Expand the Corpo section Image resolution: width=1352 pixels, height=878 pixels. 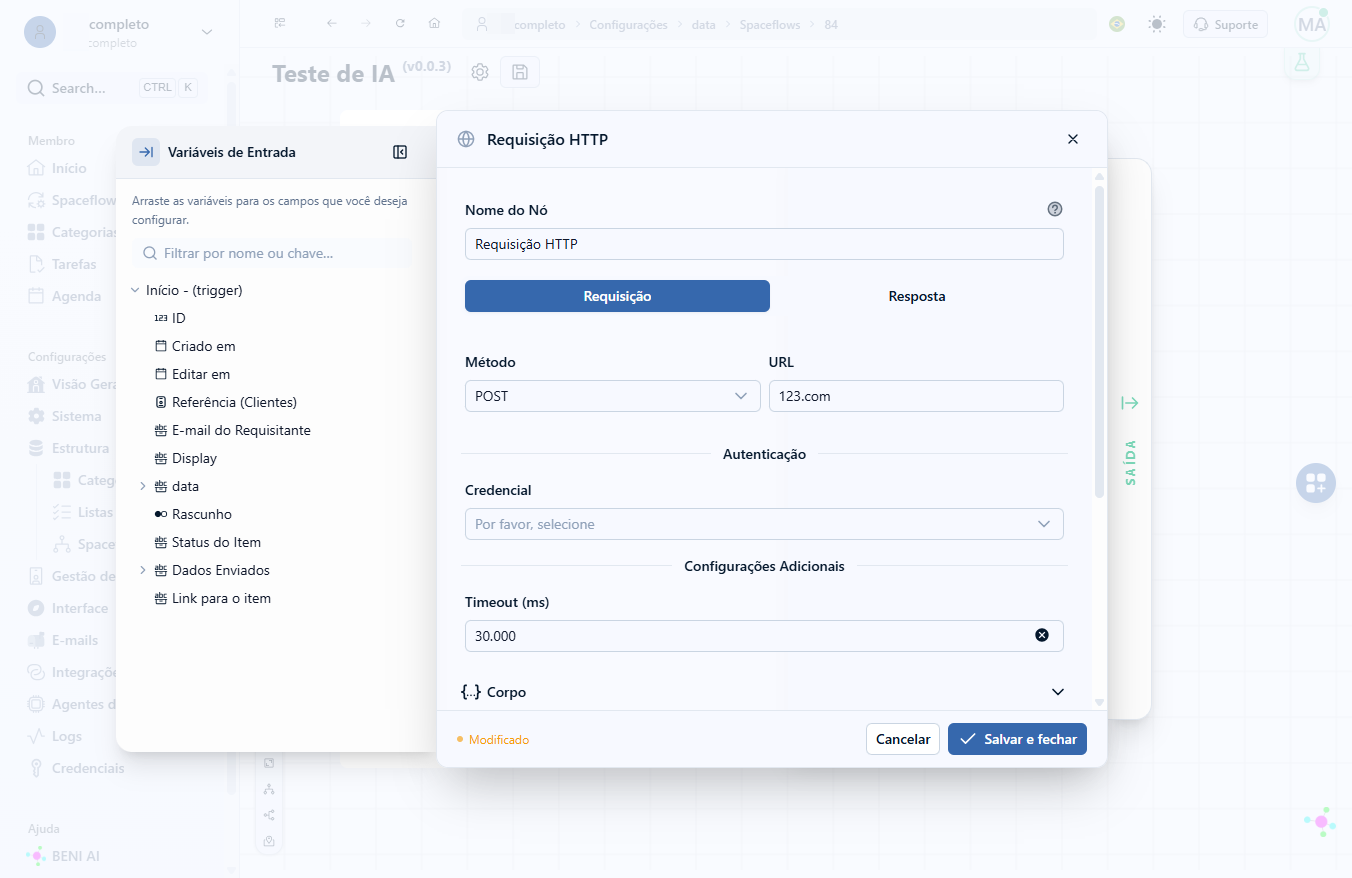point(763,692)
